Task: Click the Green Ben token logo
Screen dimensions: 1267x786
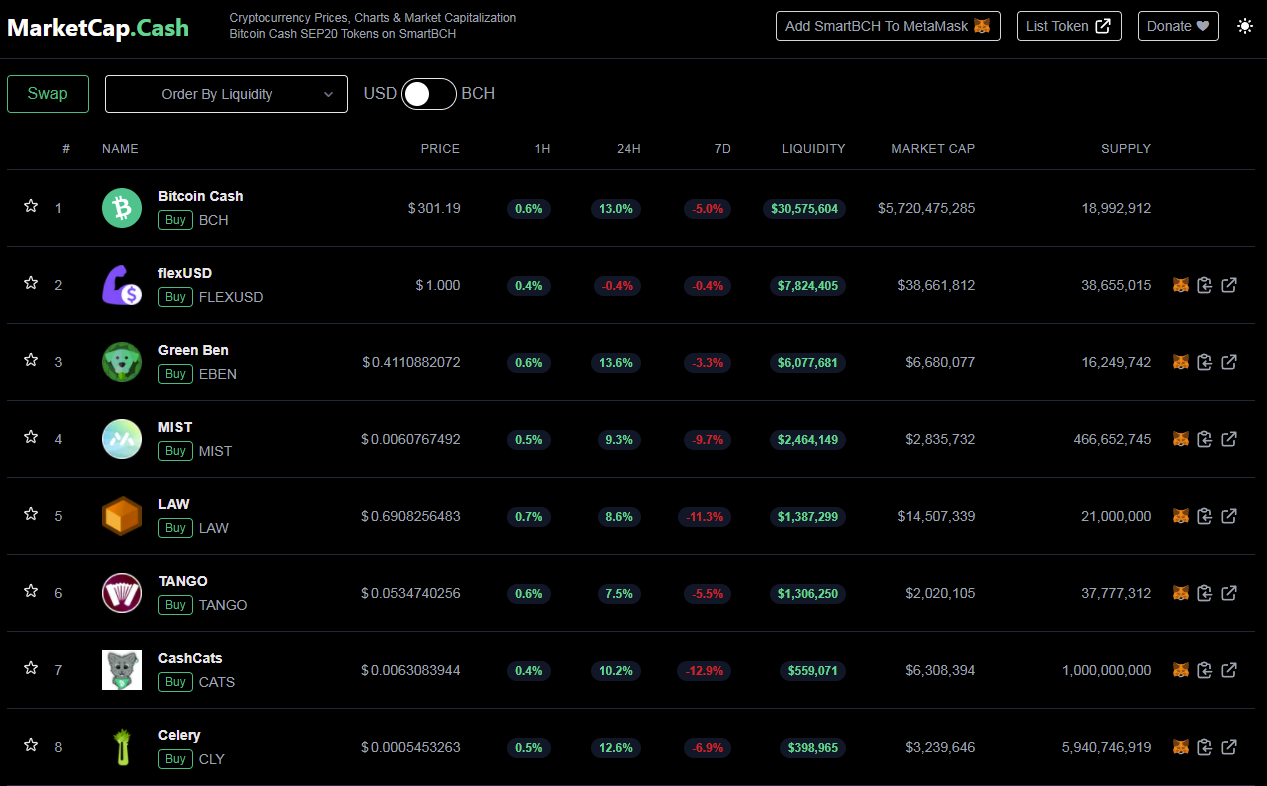Action: point(122,362)
